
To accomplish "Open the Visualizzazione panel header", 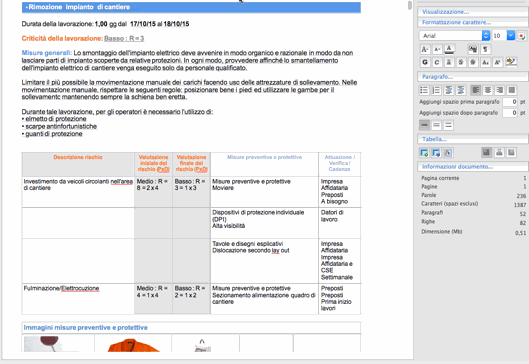I will (473, 12).
